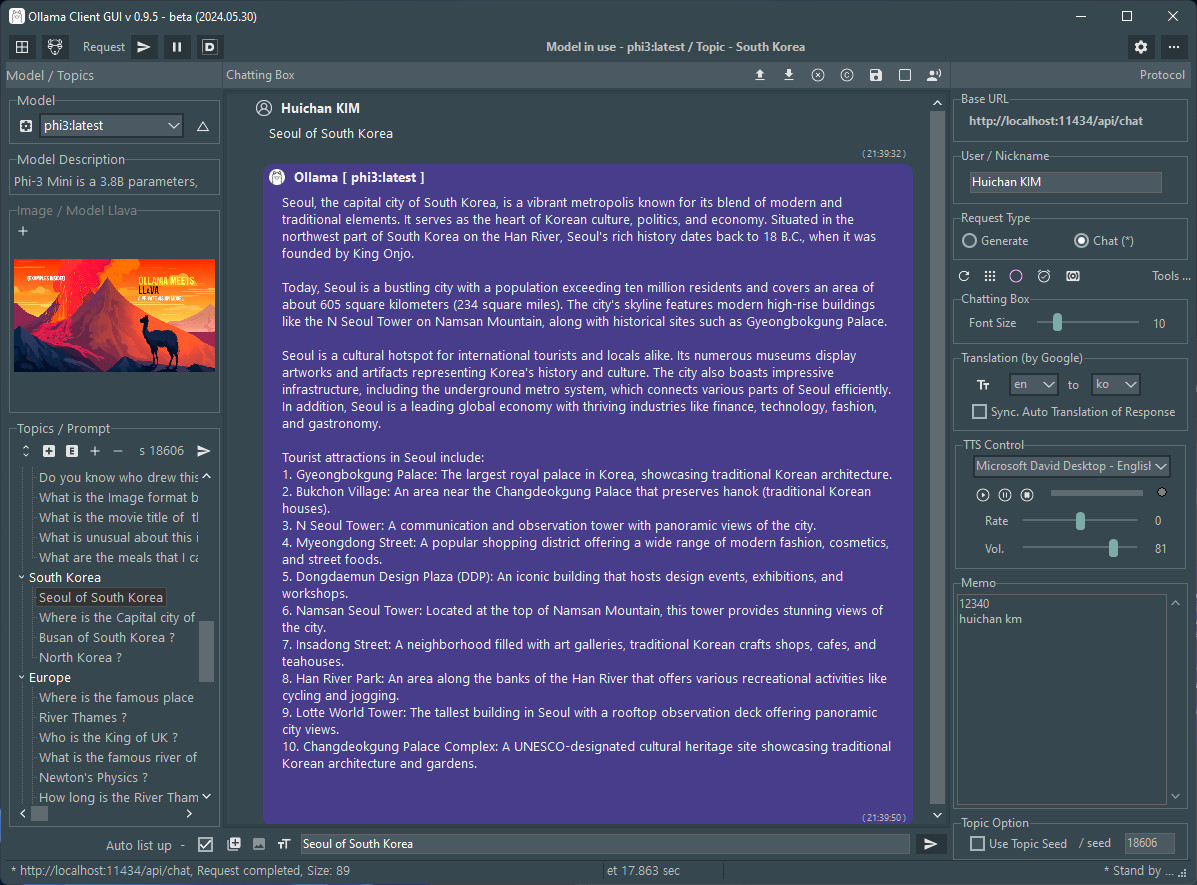The image size is (1197, 885).
Task: Click the add-copy icon near prompt input
Action: [234, 844]
